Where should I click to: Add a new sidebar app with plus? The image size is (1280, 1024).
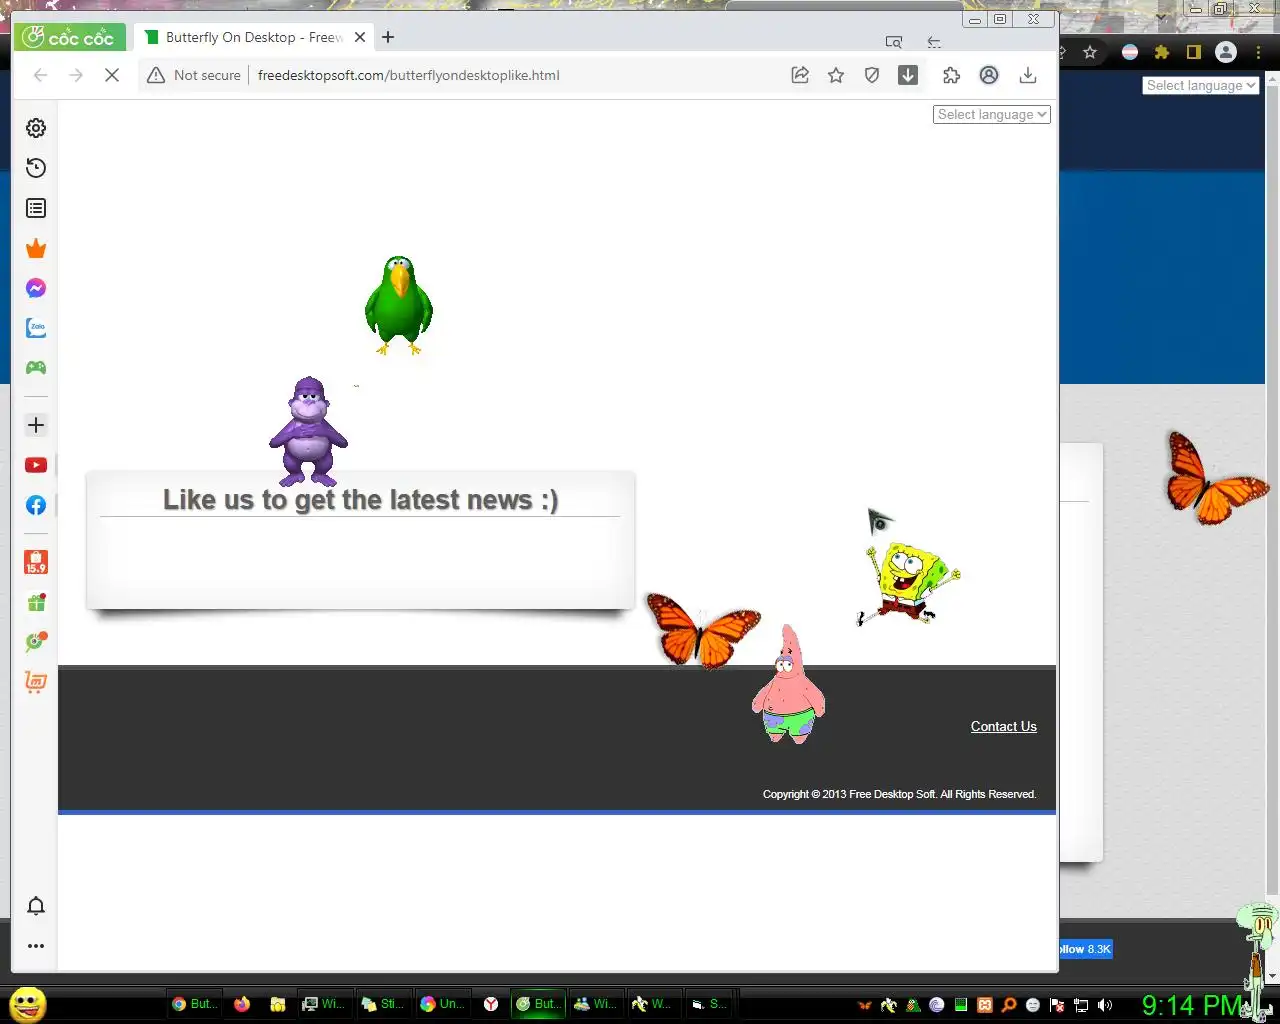tap(36, 425)
